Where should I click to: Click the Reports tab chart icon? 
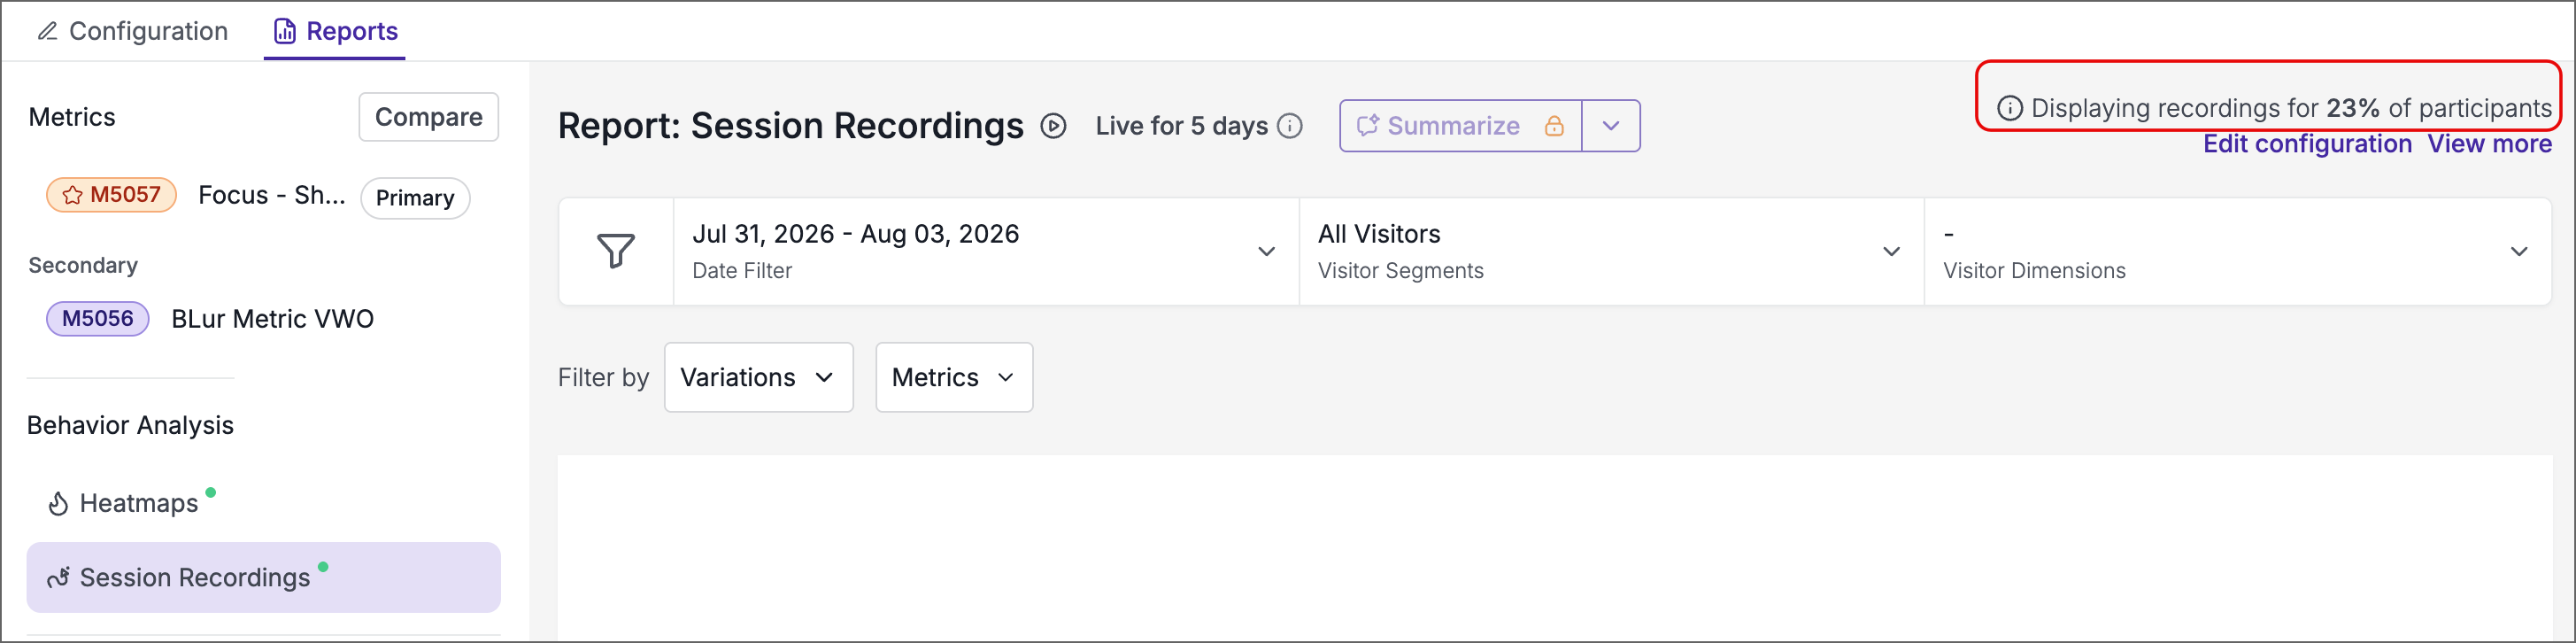(285, 32)
